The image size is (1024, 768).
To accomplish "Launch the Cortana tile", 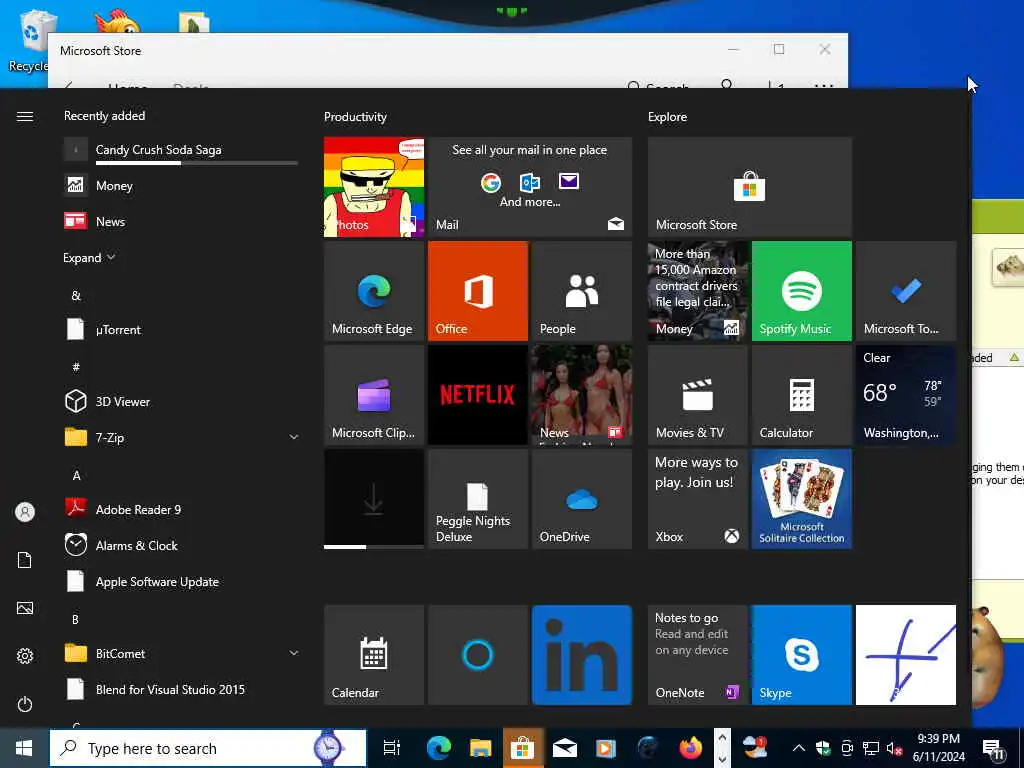I will pyautogui.click(x=477, y=654).
